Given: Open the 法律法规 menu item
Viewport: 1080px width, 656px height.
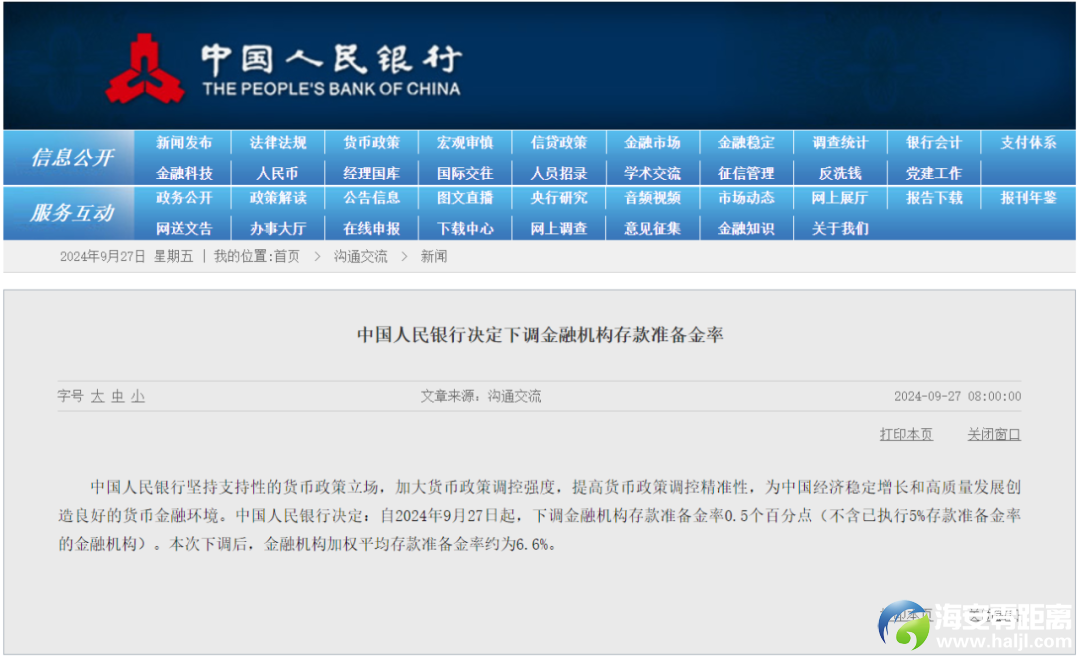Looking at the screenshot, I should point(278,143).
